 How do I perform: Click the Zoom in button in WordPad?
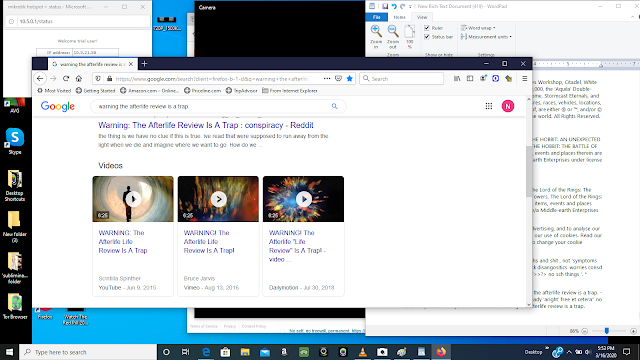pyautogui.click(x=376, y=37)
